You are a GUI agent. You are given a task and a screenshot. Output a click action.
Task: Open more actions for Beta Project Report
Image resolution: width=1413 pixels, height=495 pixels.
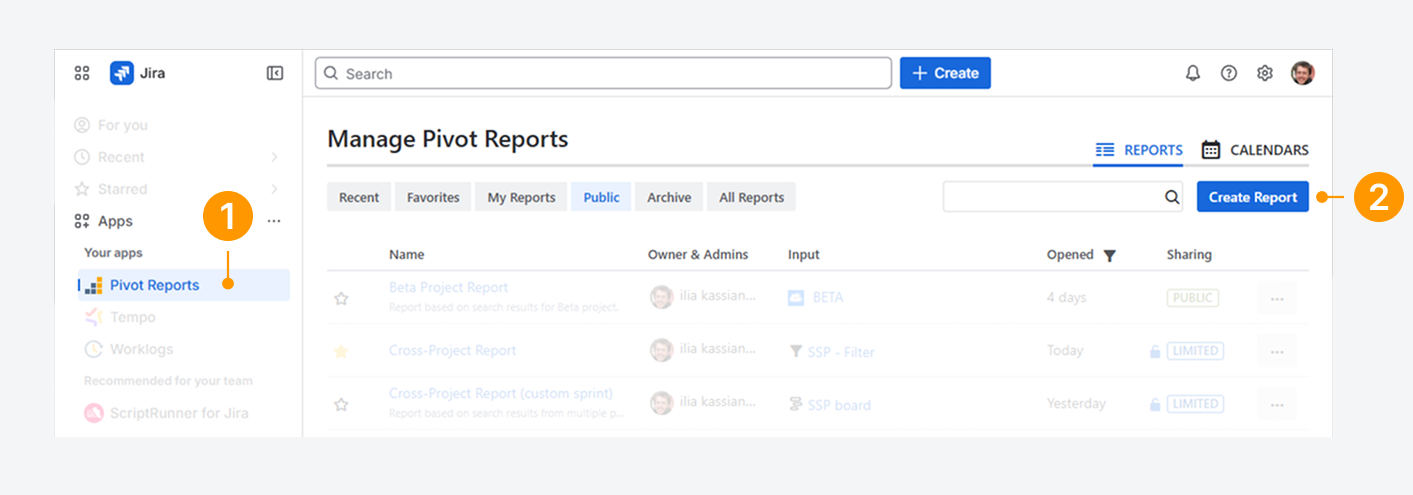click(1277, 298)
